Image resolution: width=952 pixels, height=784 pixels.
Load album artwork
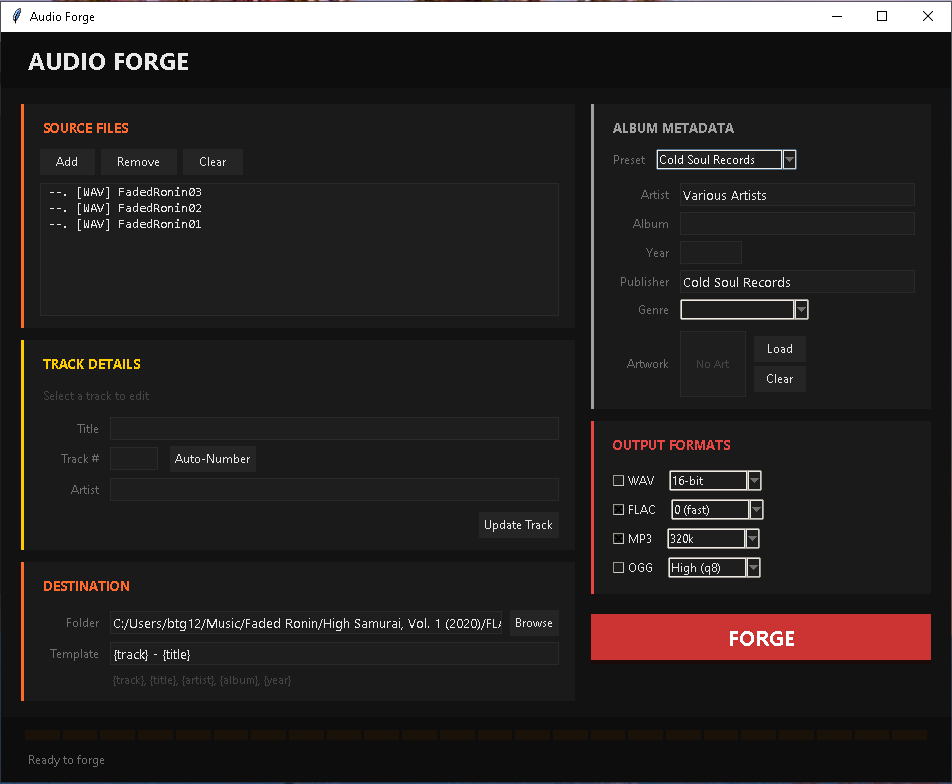click(779, 348)
